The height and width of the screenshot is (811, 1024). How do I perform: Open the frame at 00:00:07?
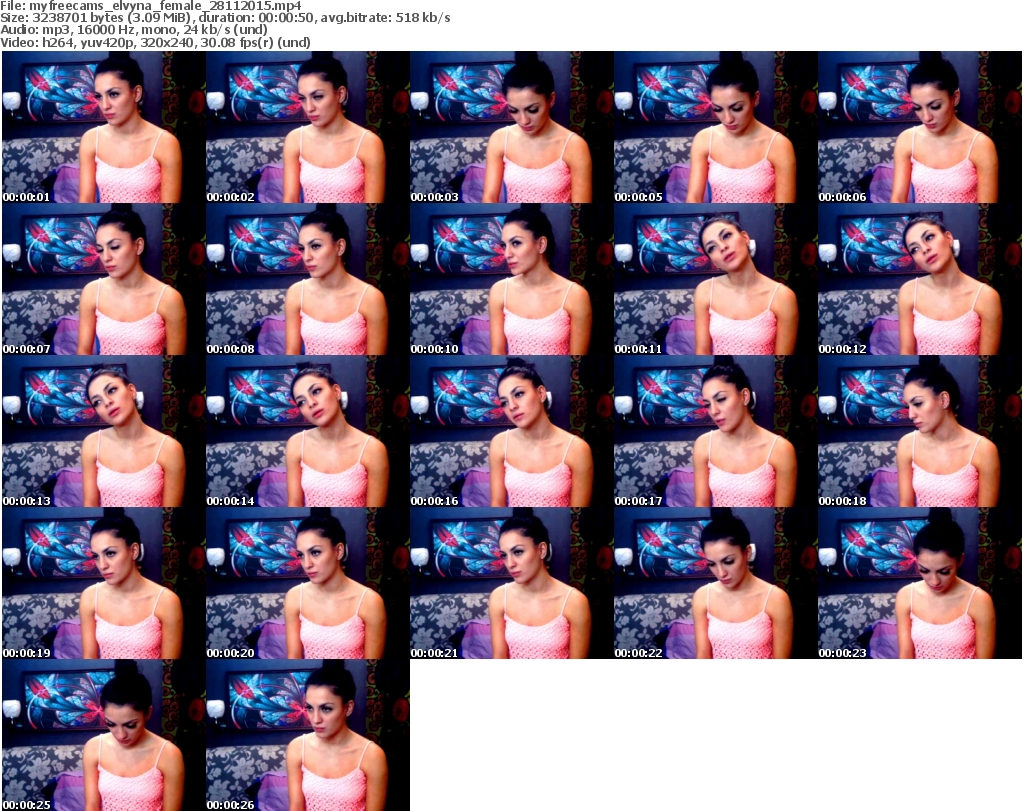[104, 279]
